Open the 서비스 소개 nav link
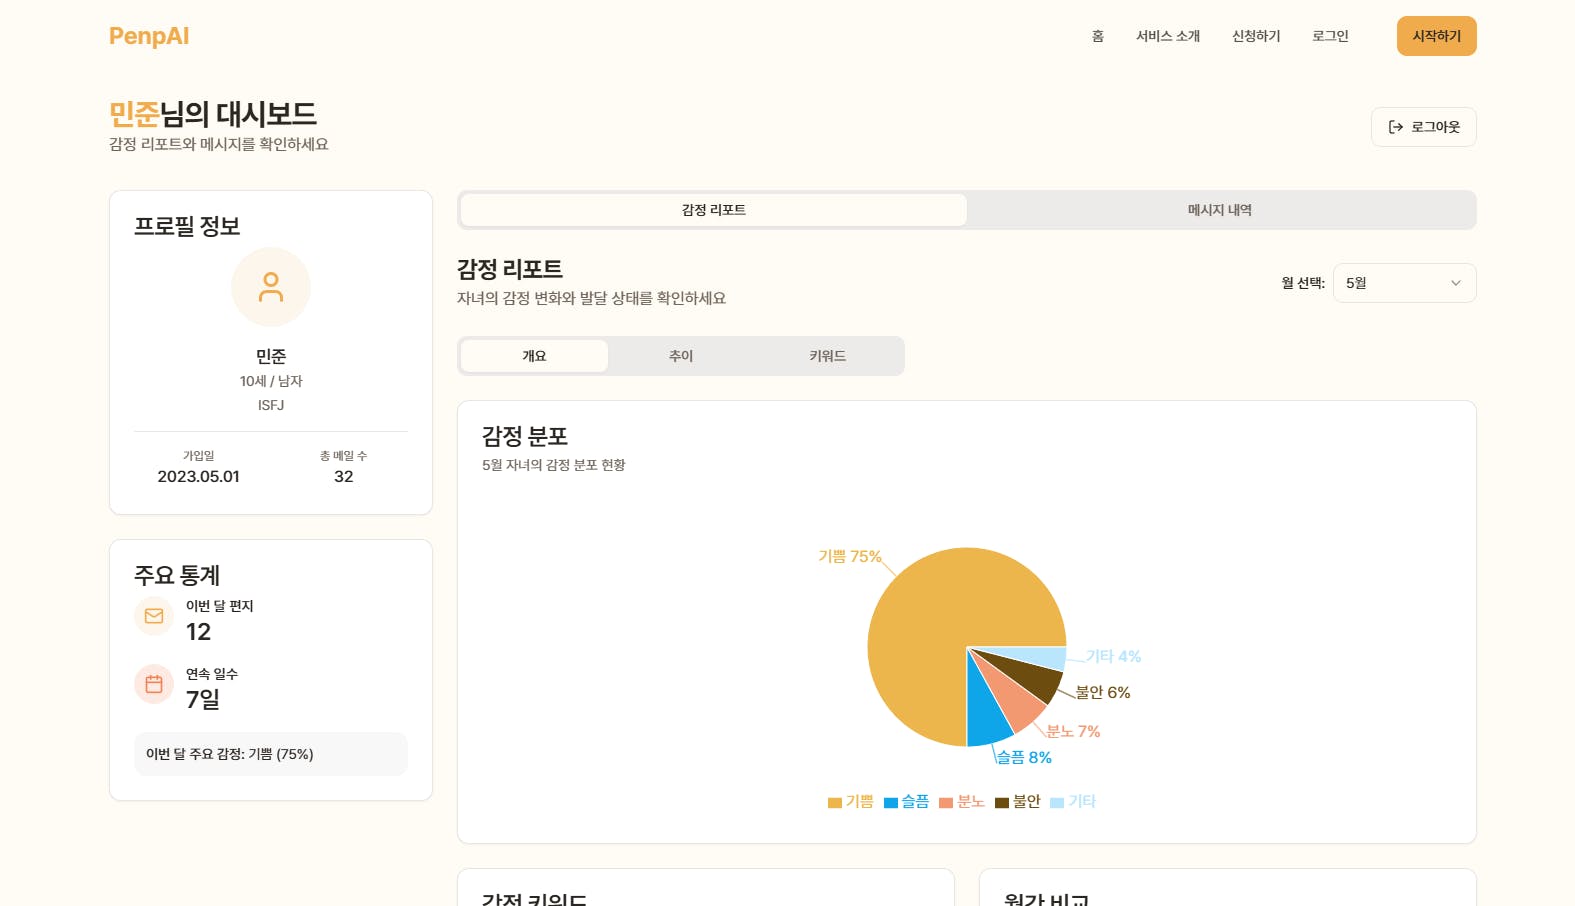The height and width of the screenshot is (906, 1575). point(1167,36)
